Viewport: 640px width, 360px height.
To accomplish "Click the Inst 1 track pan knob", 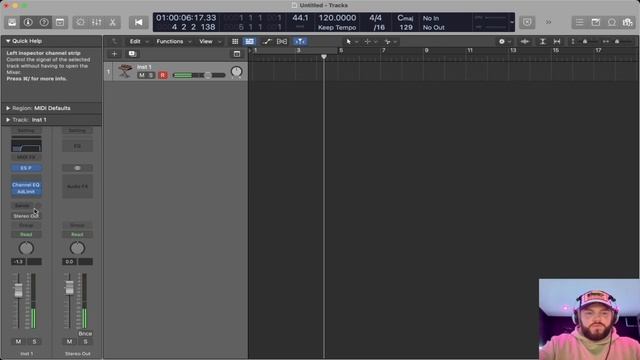I will point(236,72).
